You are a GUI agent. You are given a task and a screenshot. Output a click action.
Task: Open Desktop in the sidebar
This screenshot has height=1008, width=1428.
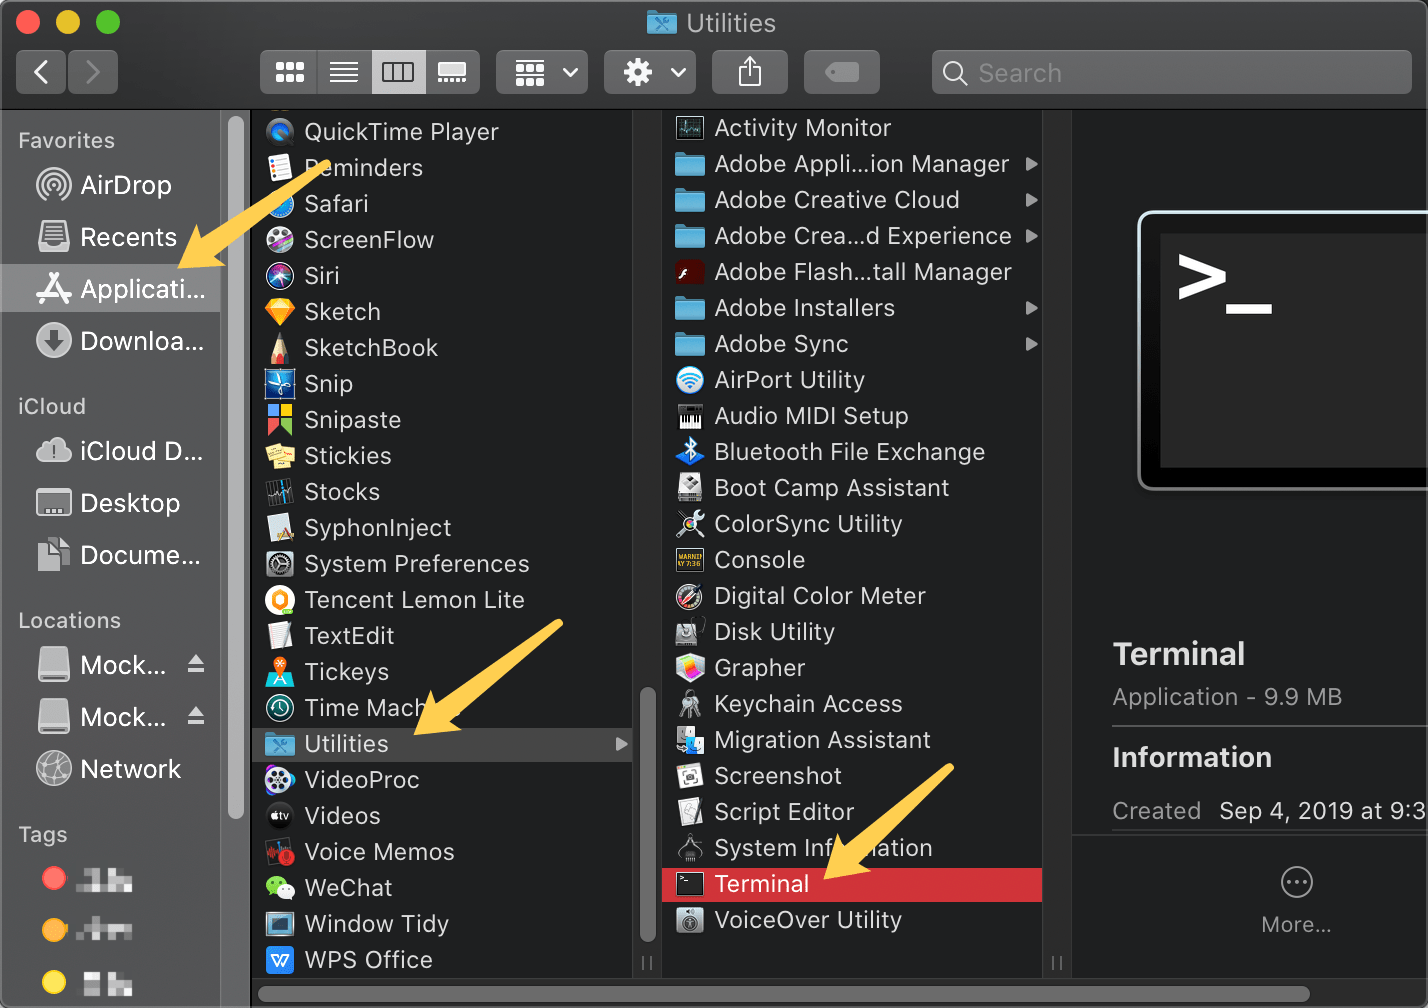(x=110, y=503)
